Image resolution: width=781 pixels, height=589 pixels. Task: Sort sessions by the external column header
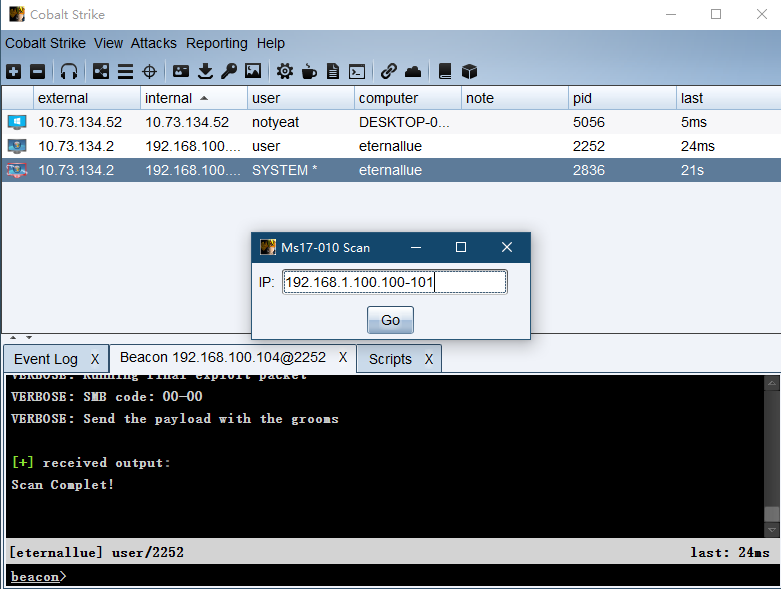pos(87,98)
